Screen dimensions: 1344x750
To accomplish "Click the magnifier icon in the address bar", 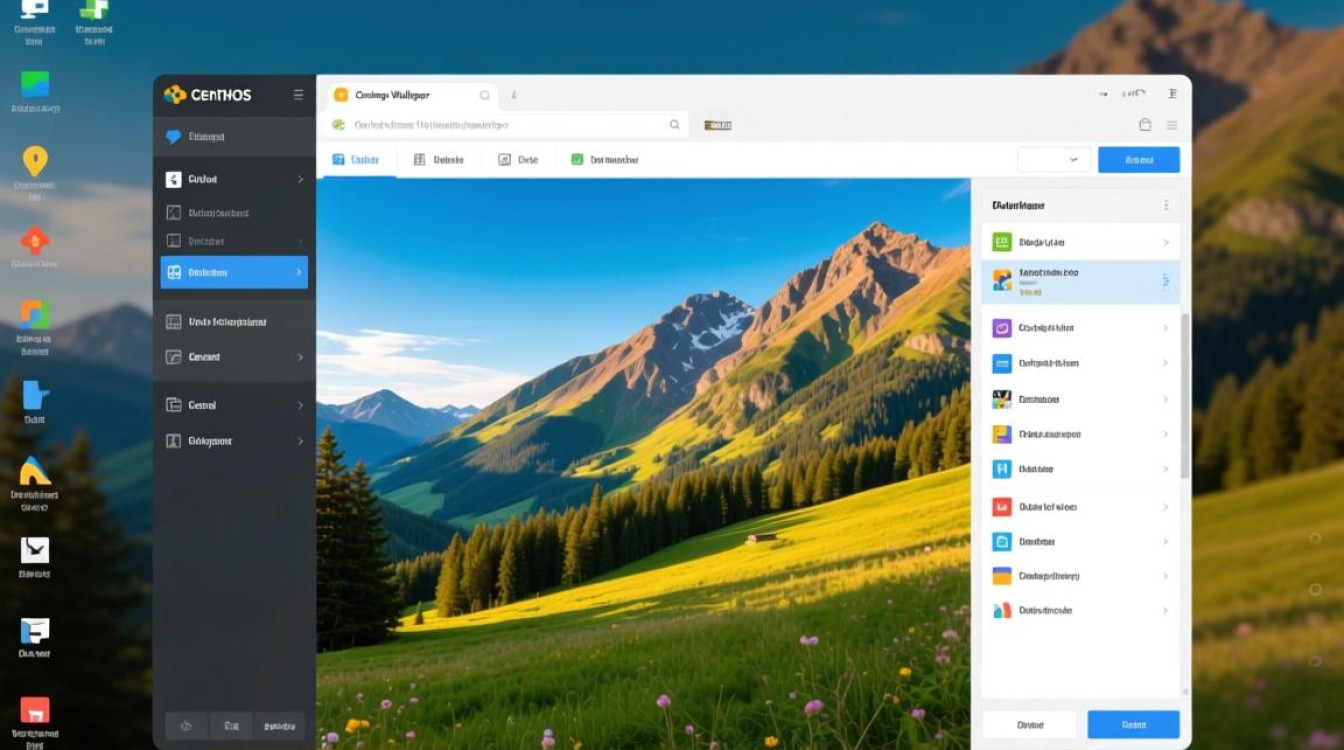I will click(x=674, y=125).
